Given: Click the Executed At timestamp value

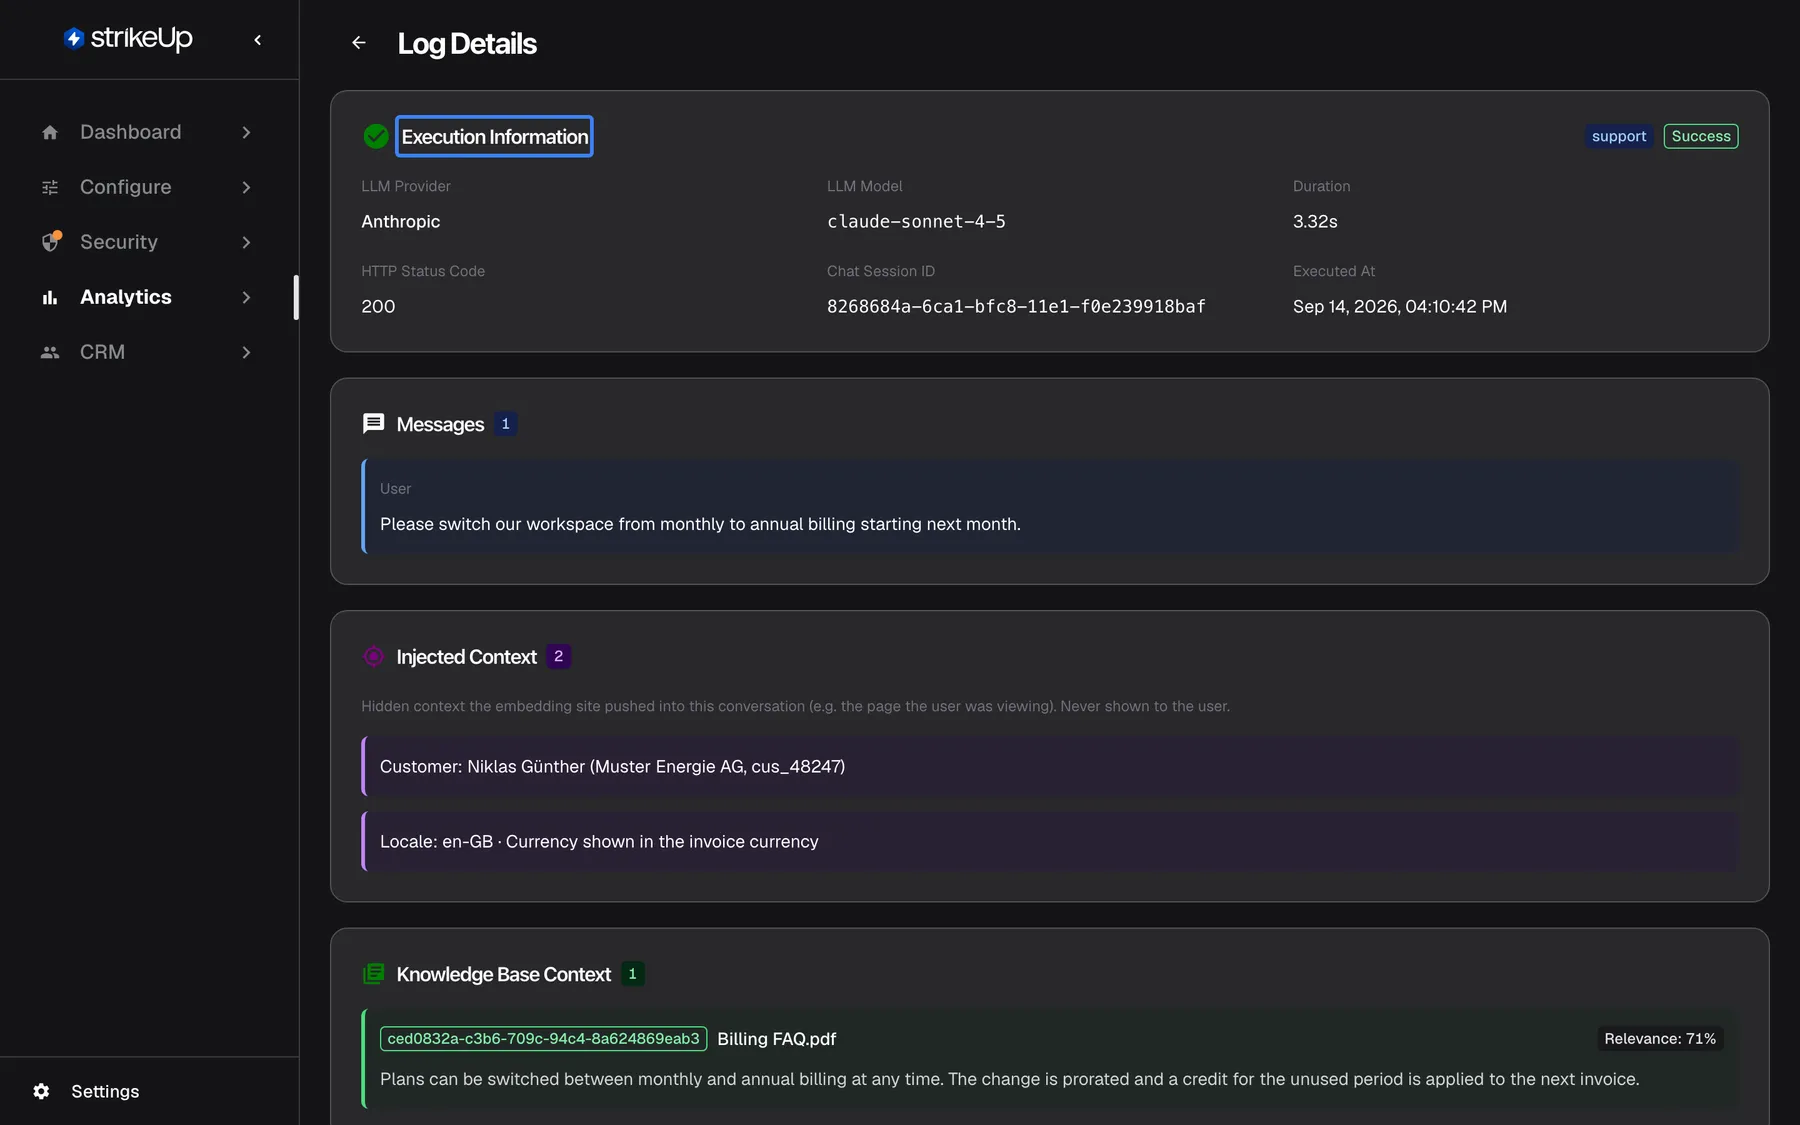Looking at the screenshot, I should click(x=1400, y=307).
